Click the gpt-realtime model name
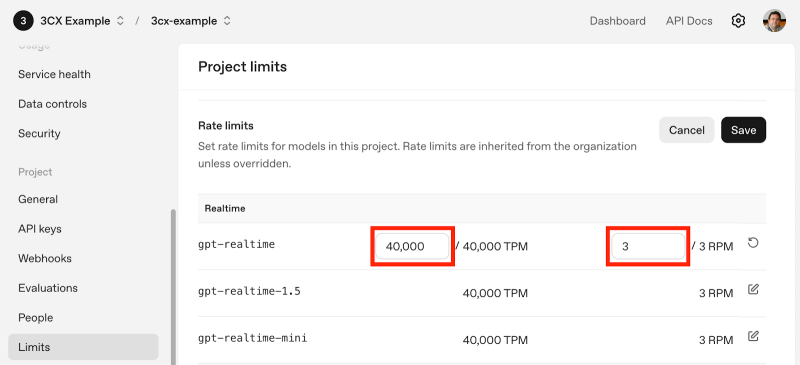 [x=236, y=245]
